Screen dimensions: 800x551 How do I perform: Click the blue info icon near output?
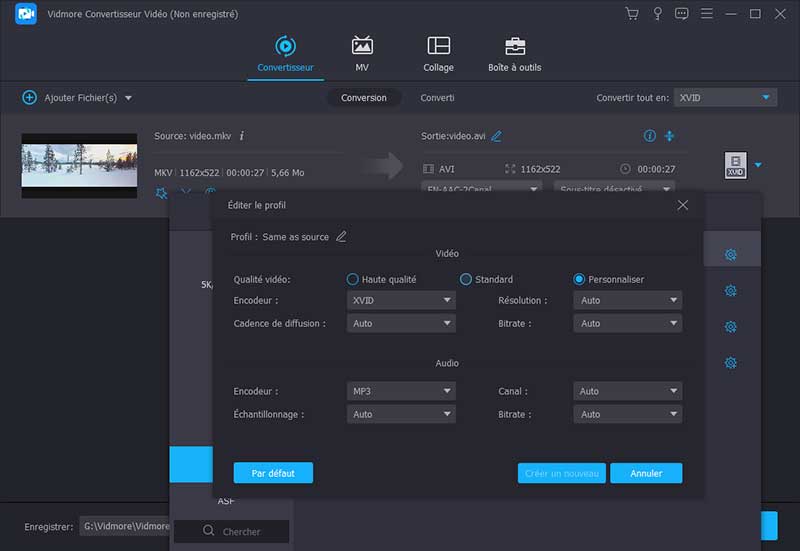(x=649, y=136)
